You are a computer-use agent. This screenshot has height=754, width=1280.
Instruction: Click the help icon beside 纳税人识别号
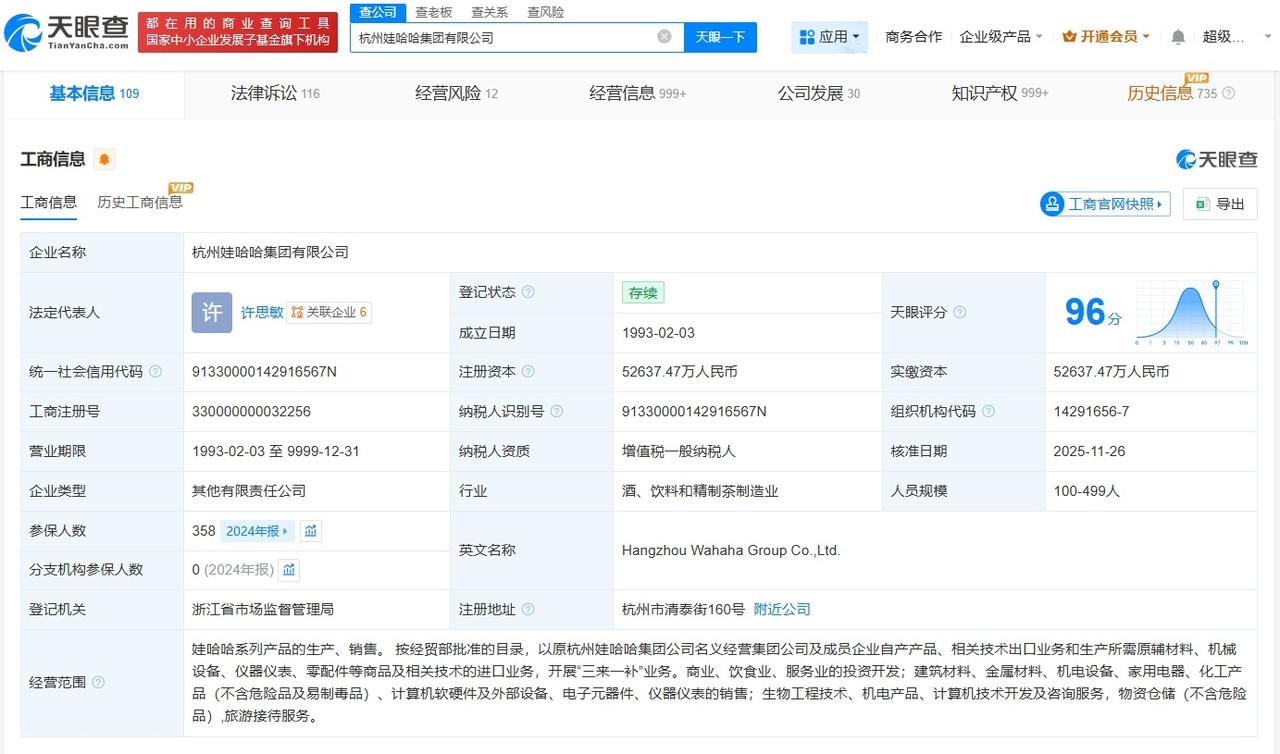(556, 411)
